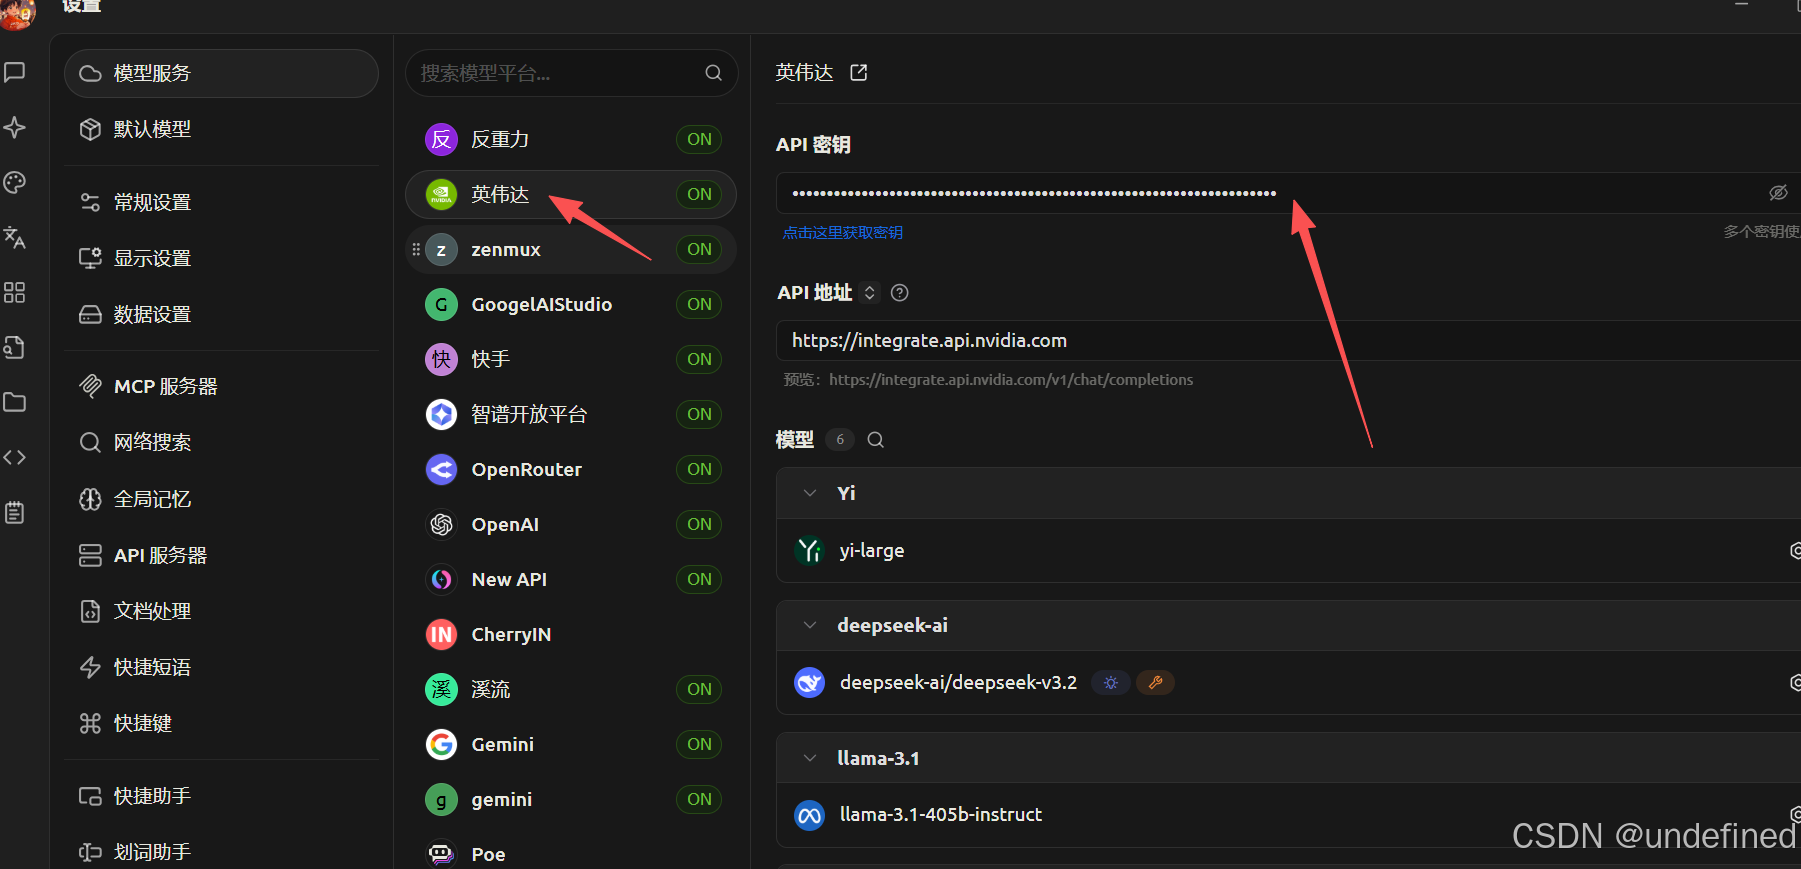Toggle the ON badge for zenmux
This screenshot has width=1801, height=869.
click(699, 249)
